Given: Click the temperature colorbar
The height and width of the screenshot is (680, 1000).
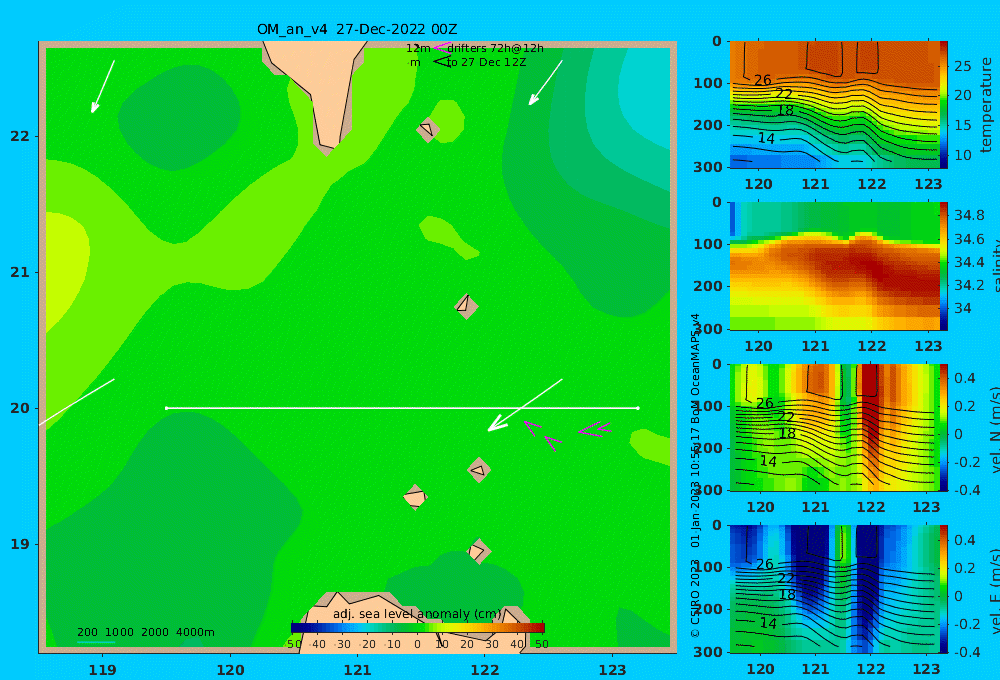Looking at the screenshot, I should click(x=944, y=105).
